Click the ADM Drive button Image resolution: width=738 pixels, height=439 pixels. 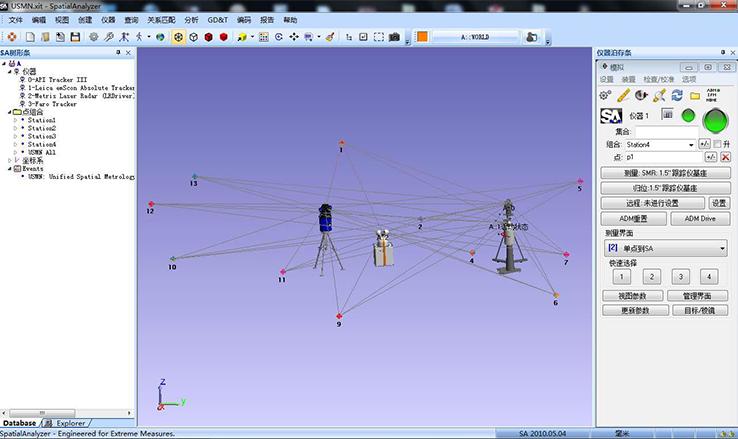[x=700, y=219]
